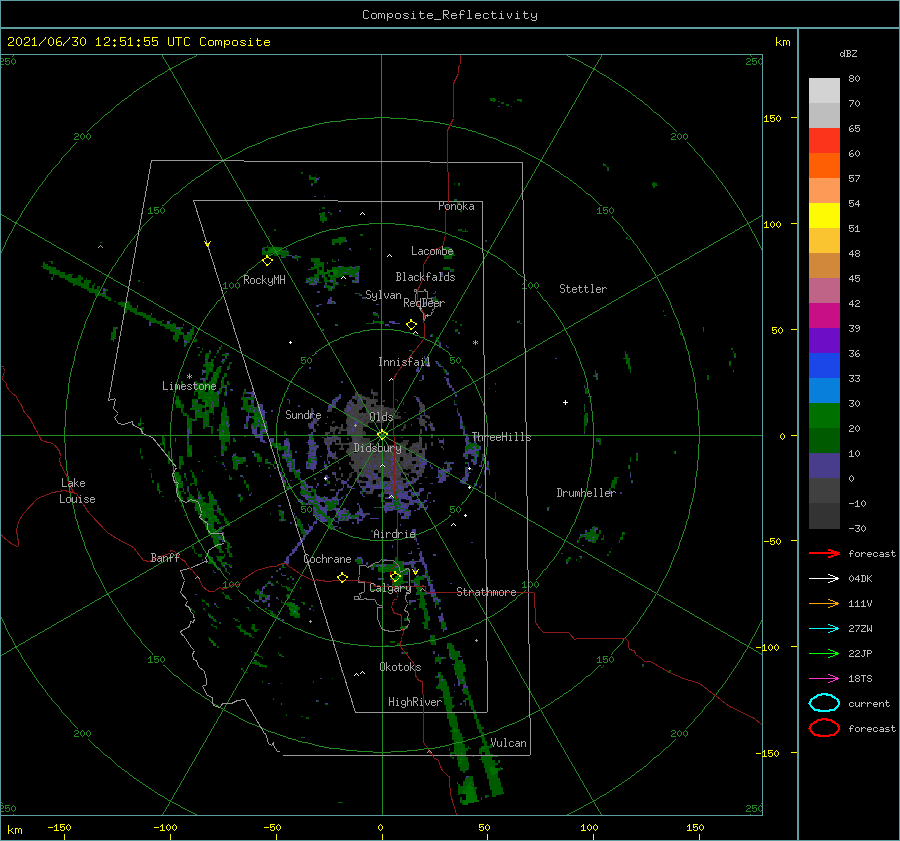This screenshot has width=900, height=841.
Task: Click the Blackfalds city label
Action: tap(425, 277)
